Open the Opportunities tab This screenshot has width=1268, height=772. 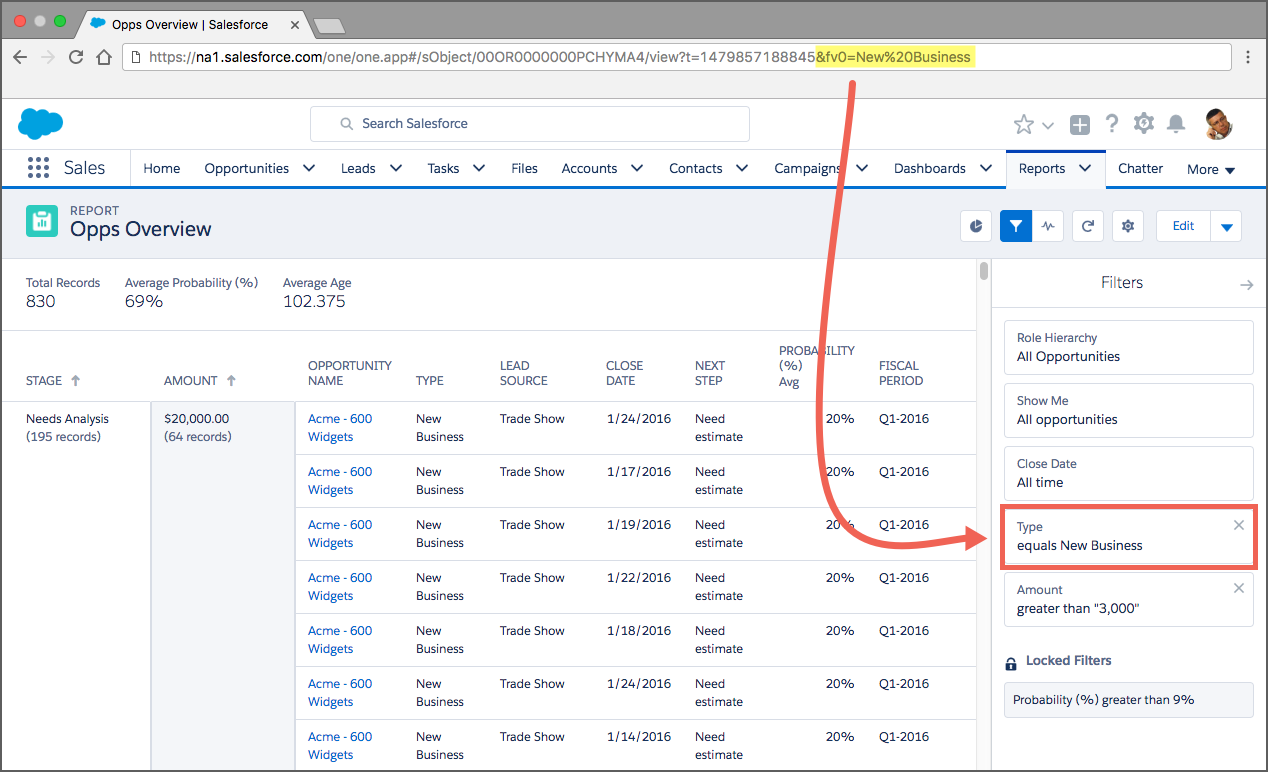(x=247, y=168)
